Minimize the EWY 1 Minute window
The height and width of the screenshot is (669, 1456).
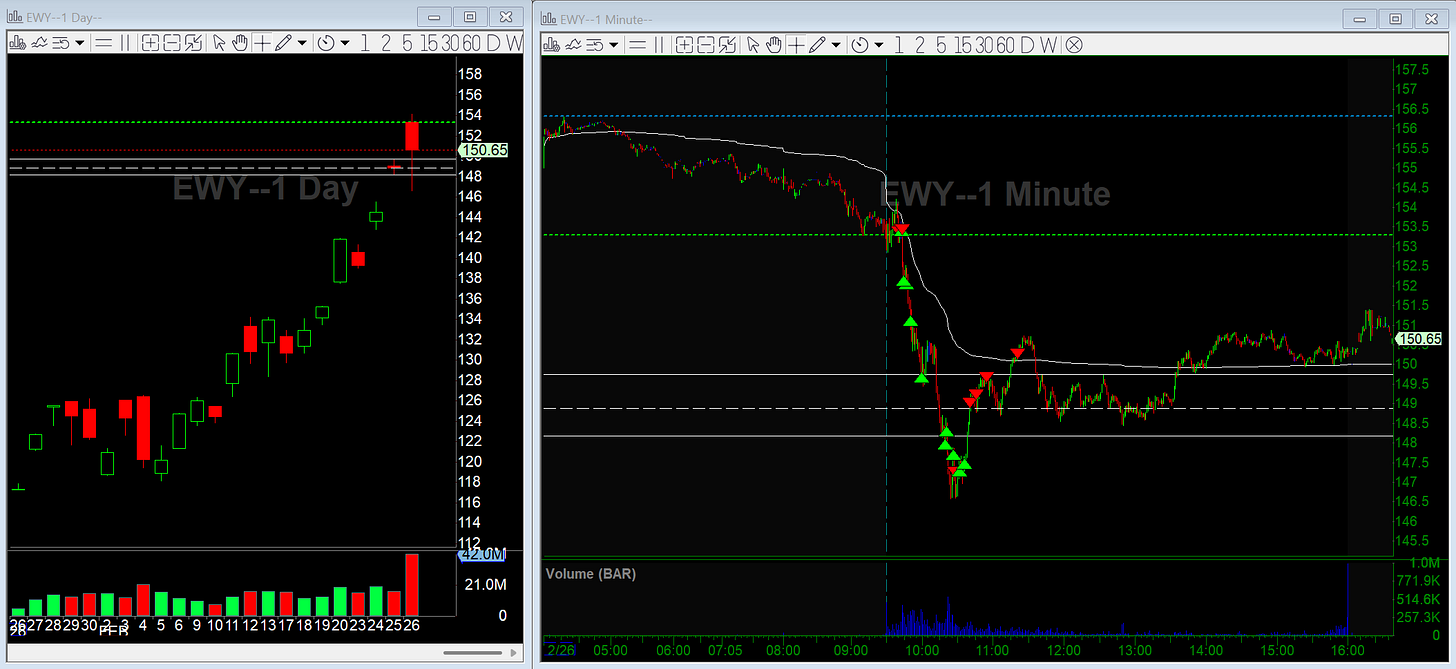click(x=1361, y=18)
